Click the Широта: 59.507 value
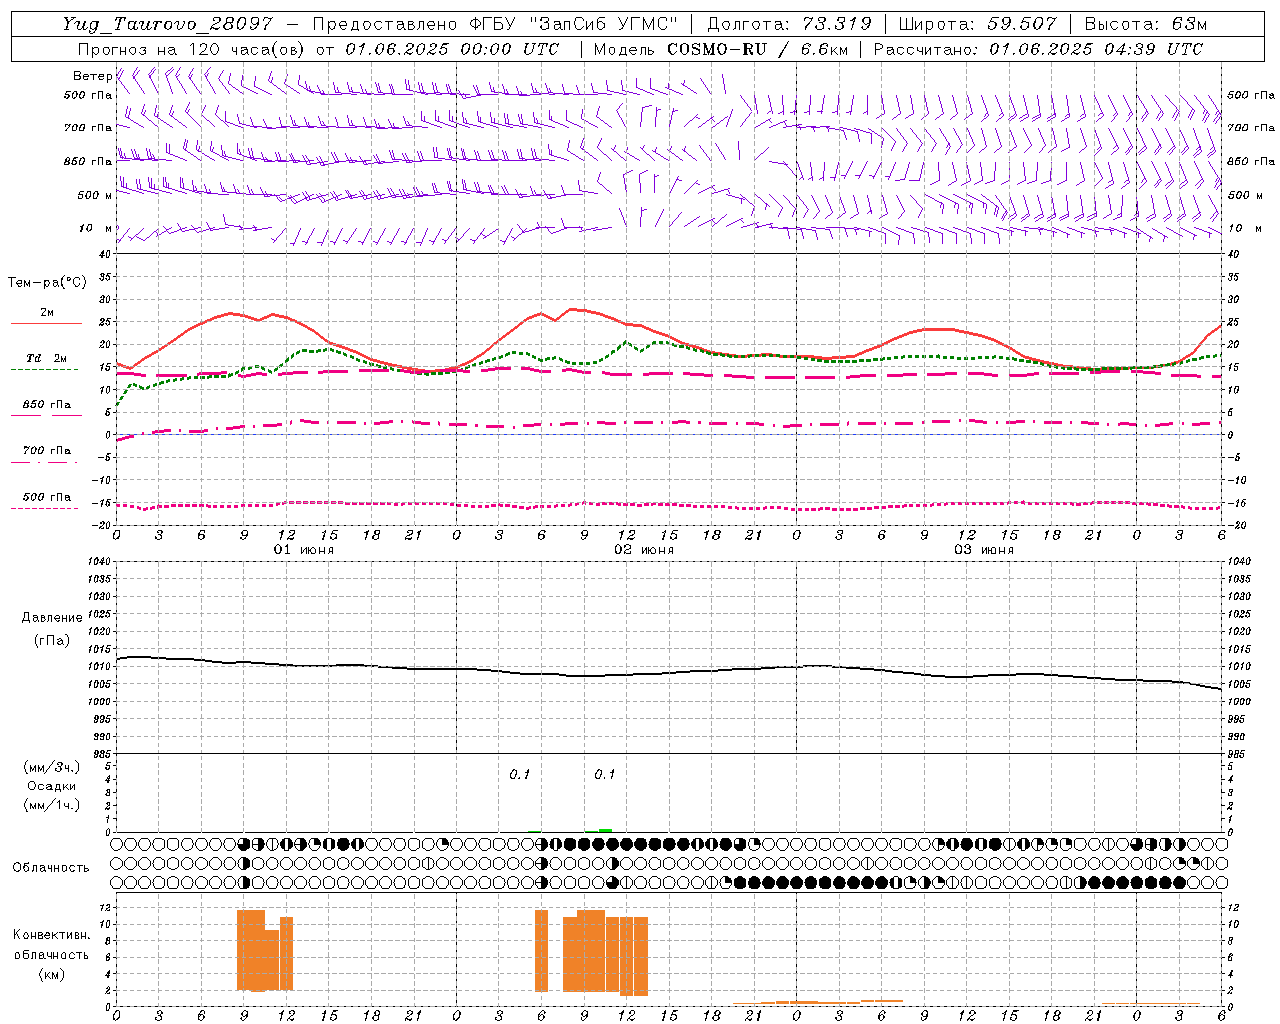1280x1024 pixels. [x=977, y=24]
